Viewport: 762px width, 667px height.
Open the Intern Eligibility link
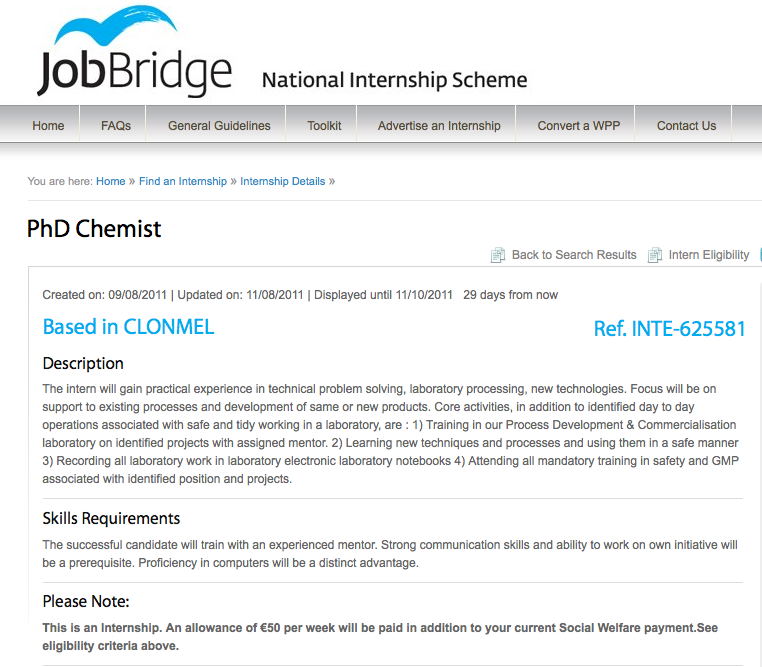coord(709,255)
